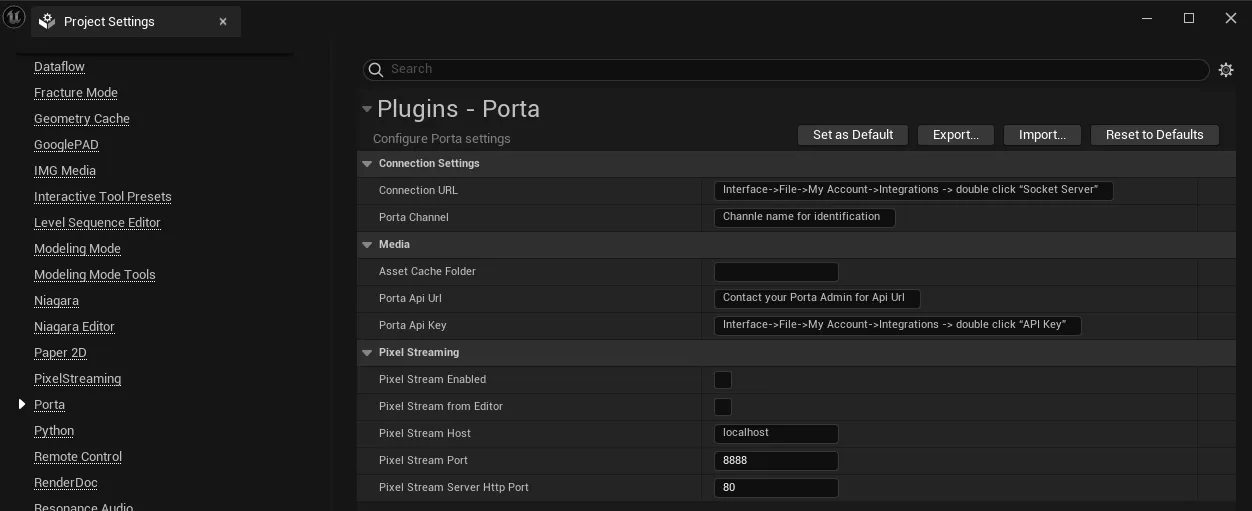Select Porta in the sidebar
This screenshot has width=1252, height=511.
(49, 405)
